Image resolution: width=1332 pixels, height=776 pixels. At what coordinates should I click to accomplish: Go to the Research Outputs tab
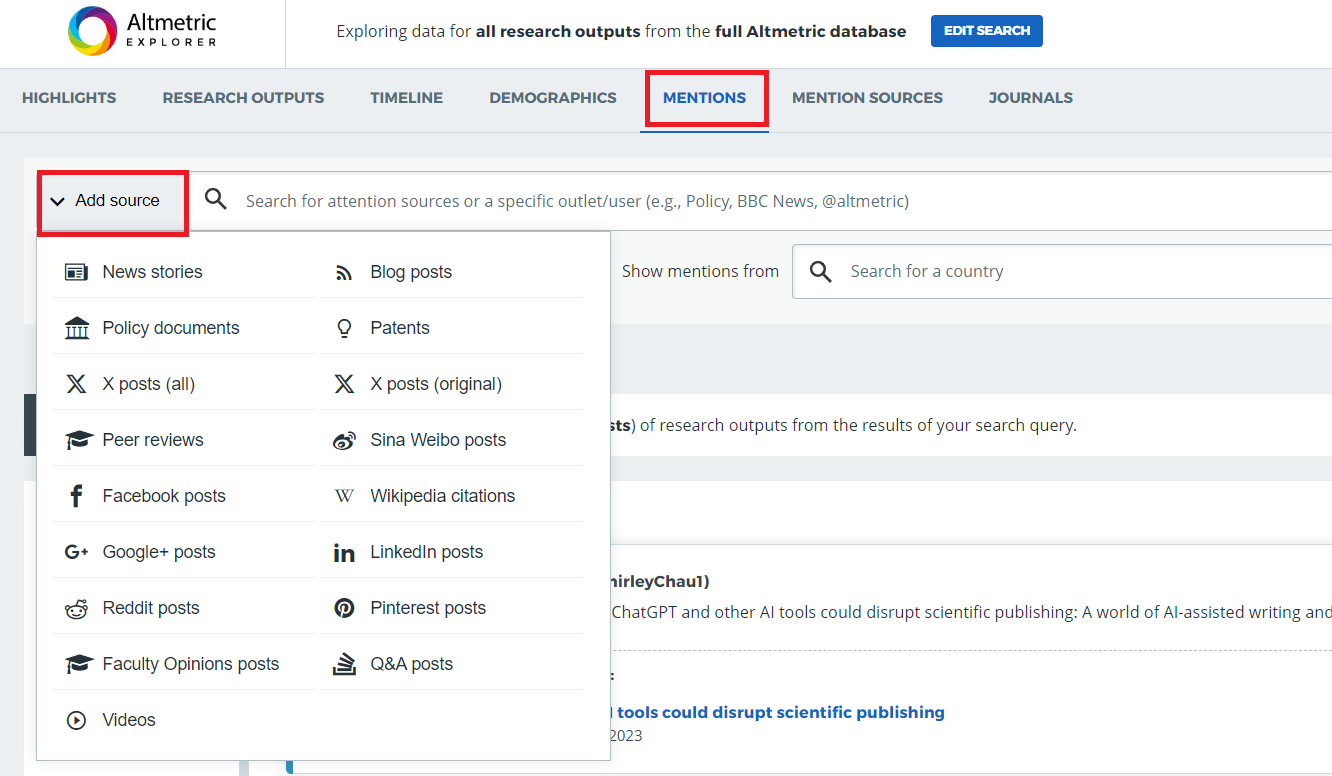click(x=243, y=98)
